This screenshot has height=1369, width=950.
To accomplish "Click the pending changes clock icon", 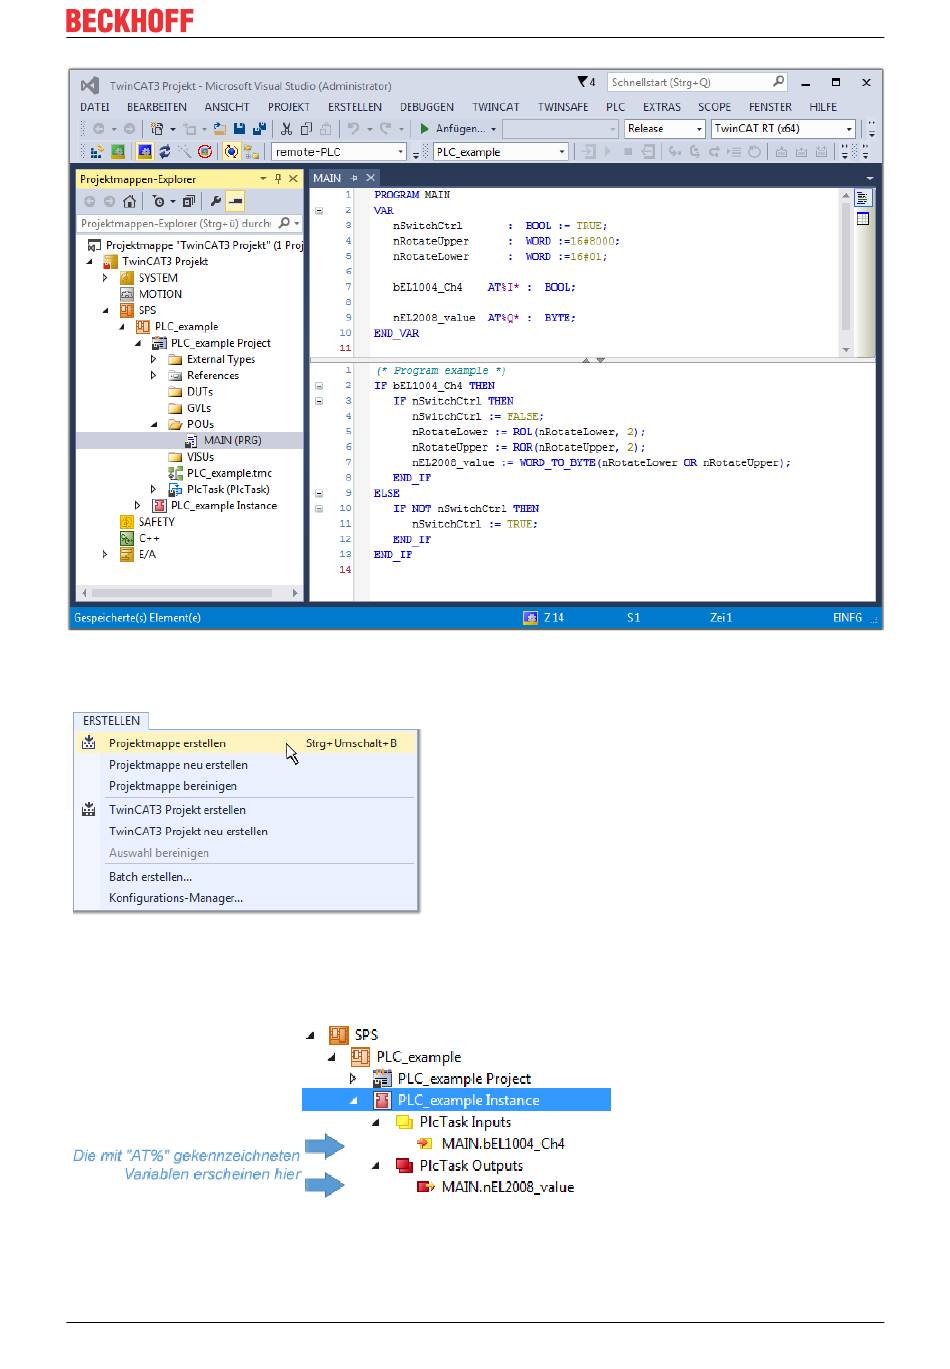I will [x=159, y=201].
